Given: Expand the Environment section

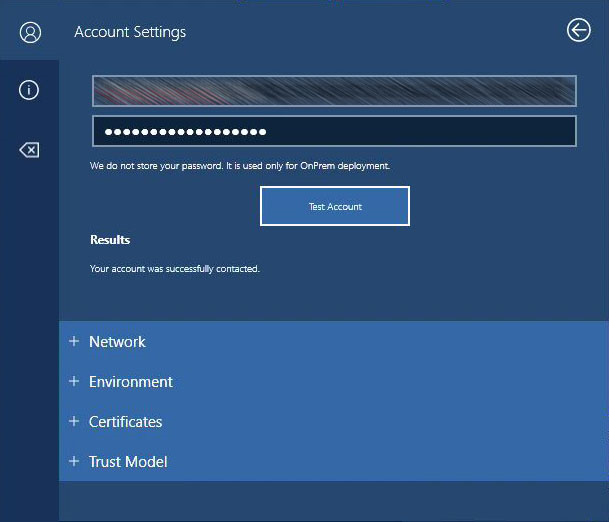Looking at the screenshot, I should pyautogui.click(x=131, y=382).
